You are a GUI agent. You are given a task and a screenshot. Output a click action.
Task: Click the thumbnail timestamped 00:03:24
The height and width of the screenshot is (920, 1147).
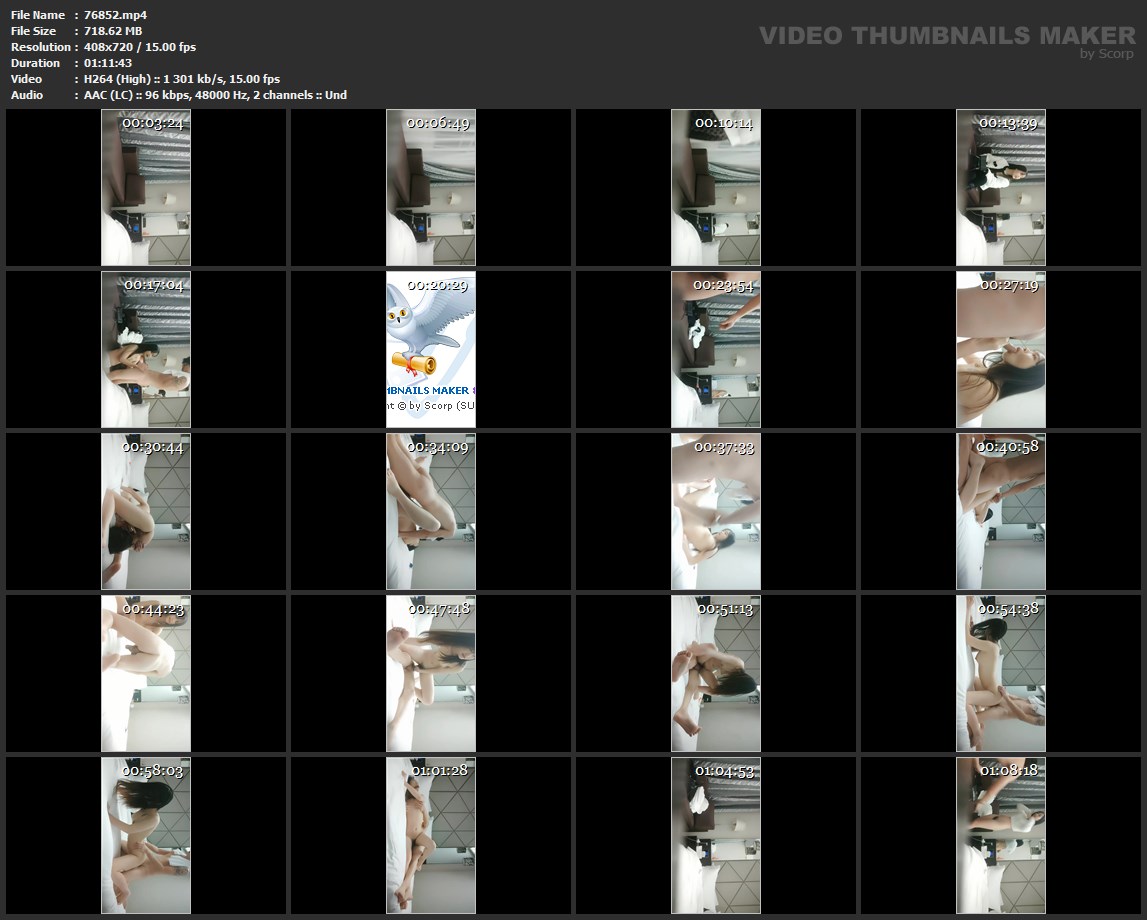coord(146,188)
